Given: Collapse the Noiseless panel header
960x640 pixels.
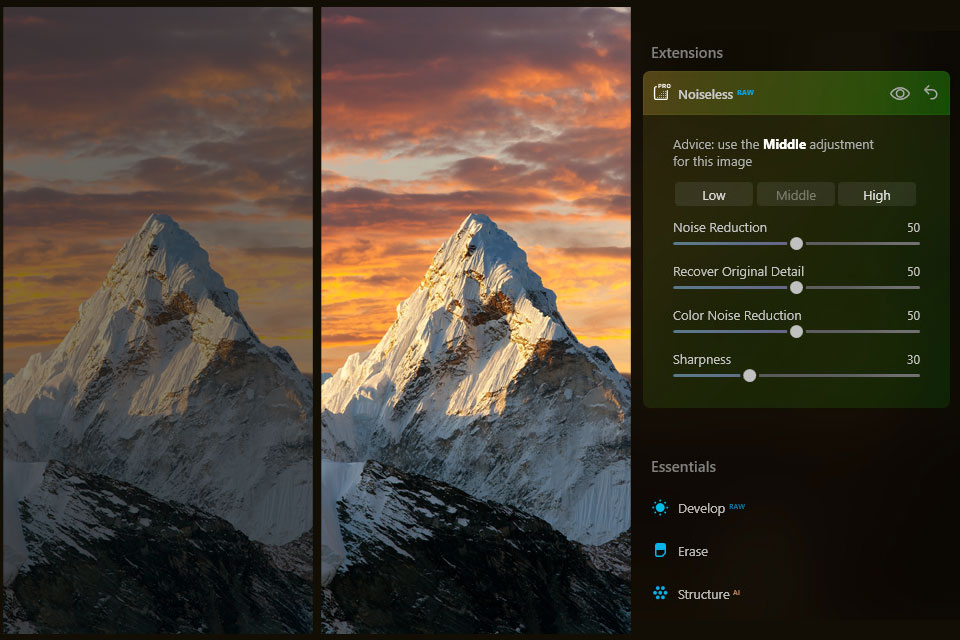Looking at the screenshot, I should [x=796, y=93].
